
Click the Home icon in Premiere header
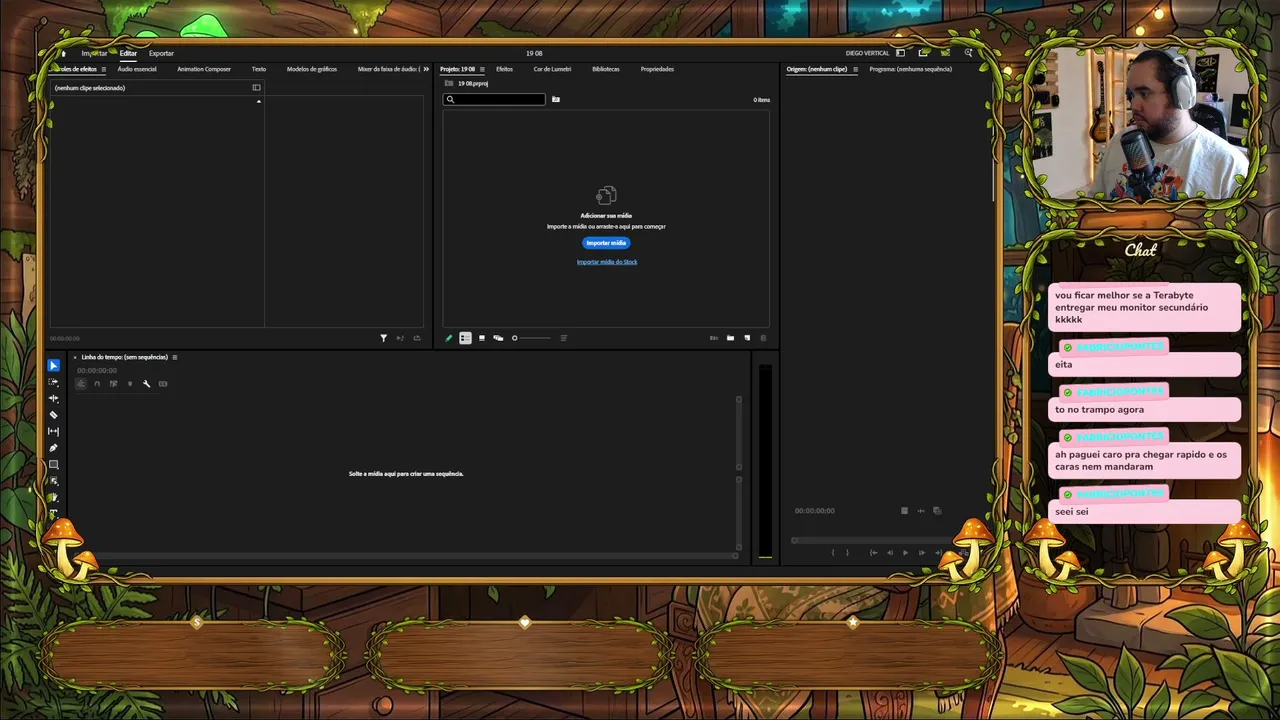[64, 53]
